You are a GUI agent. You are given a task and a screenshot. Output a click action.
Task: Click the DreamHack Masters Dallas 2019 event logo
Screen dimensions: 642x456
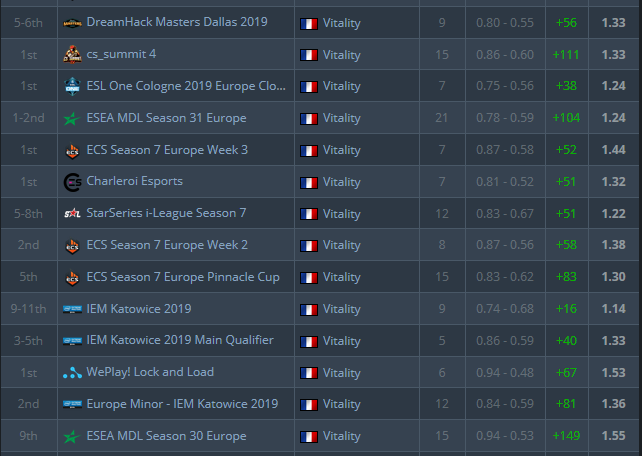point(72,22)
